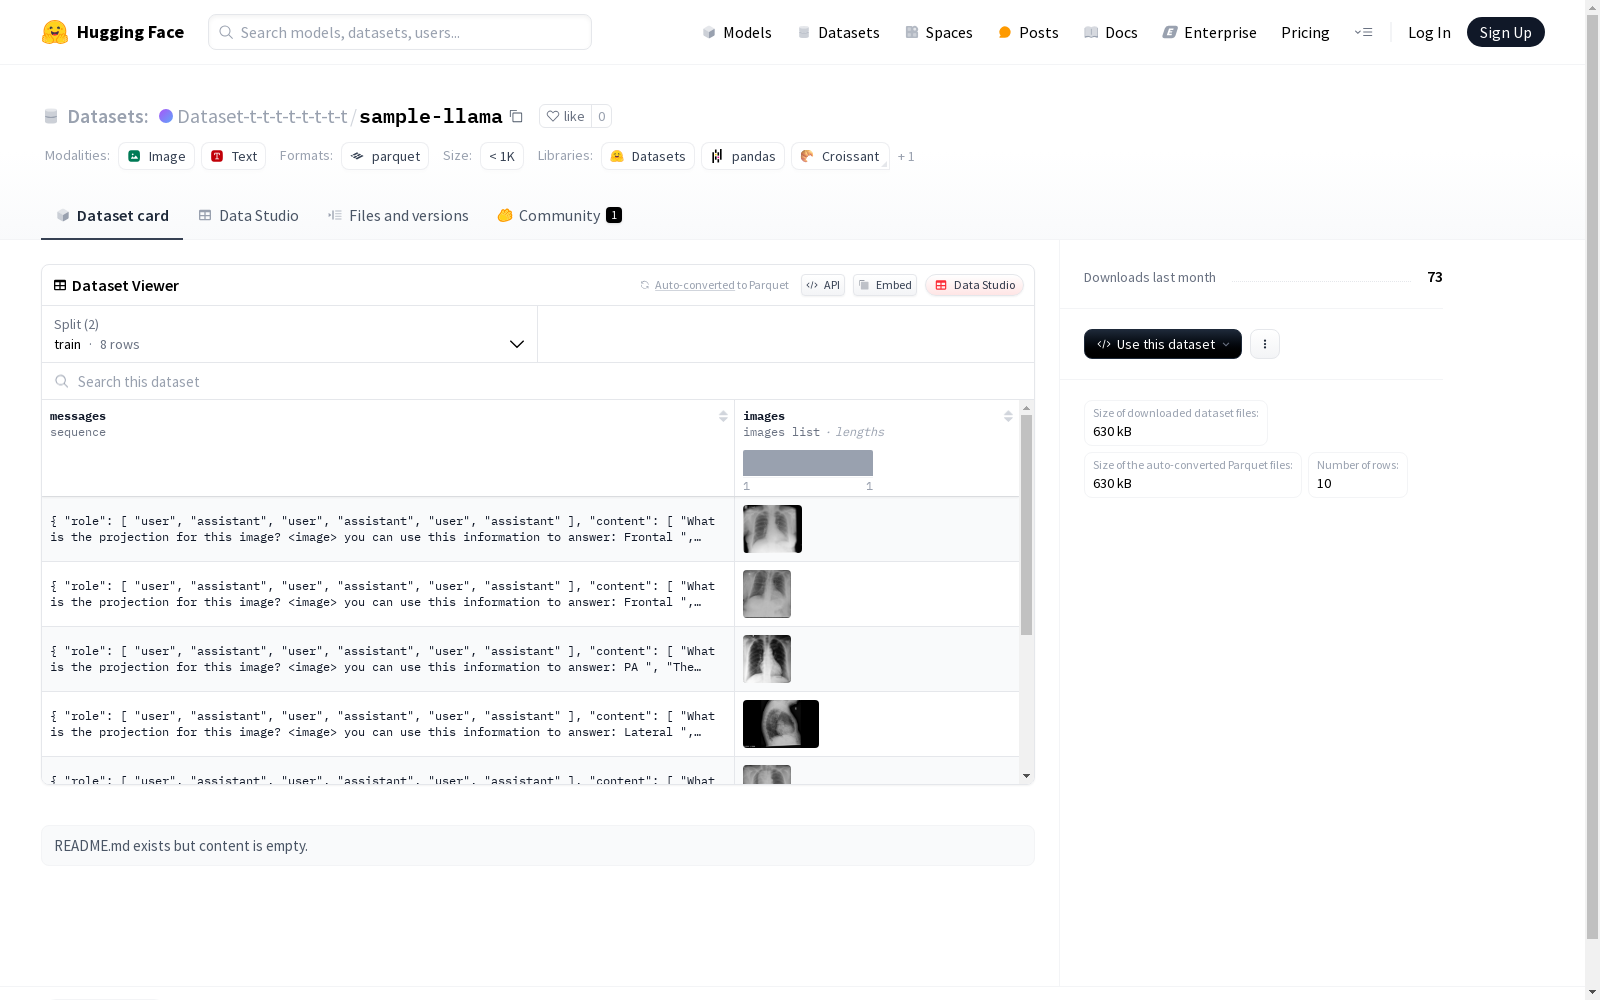Click the like count 0

click(601, 116)
